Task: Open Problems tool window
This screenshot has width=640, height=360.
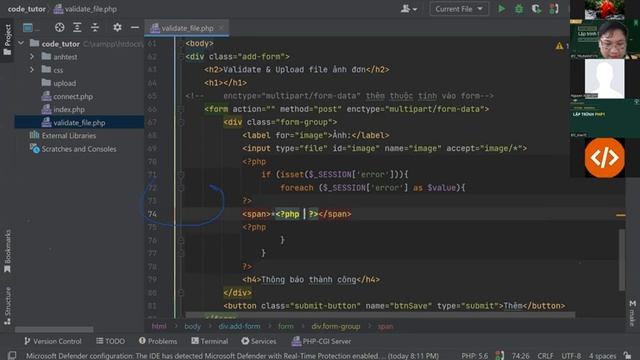Action: point(158,341)
